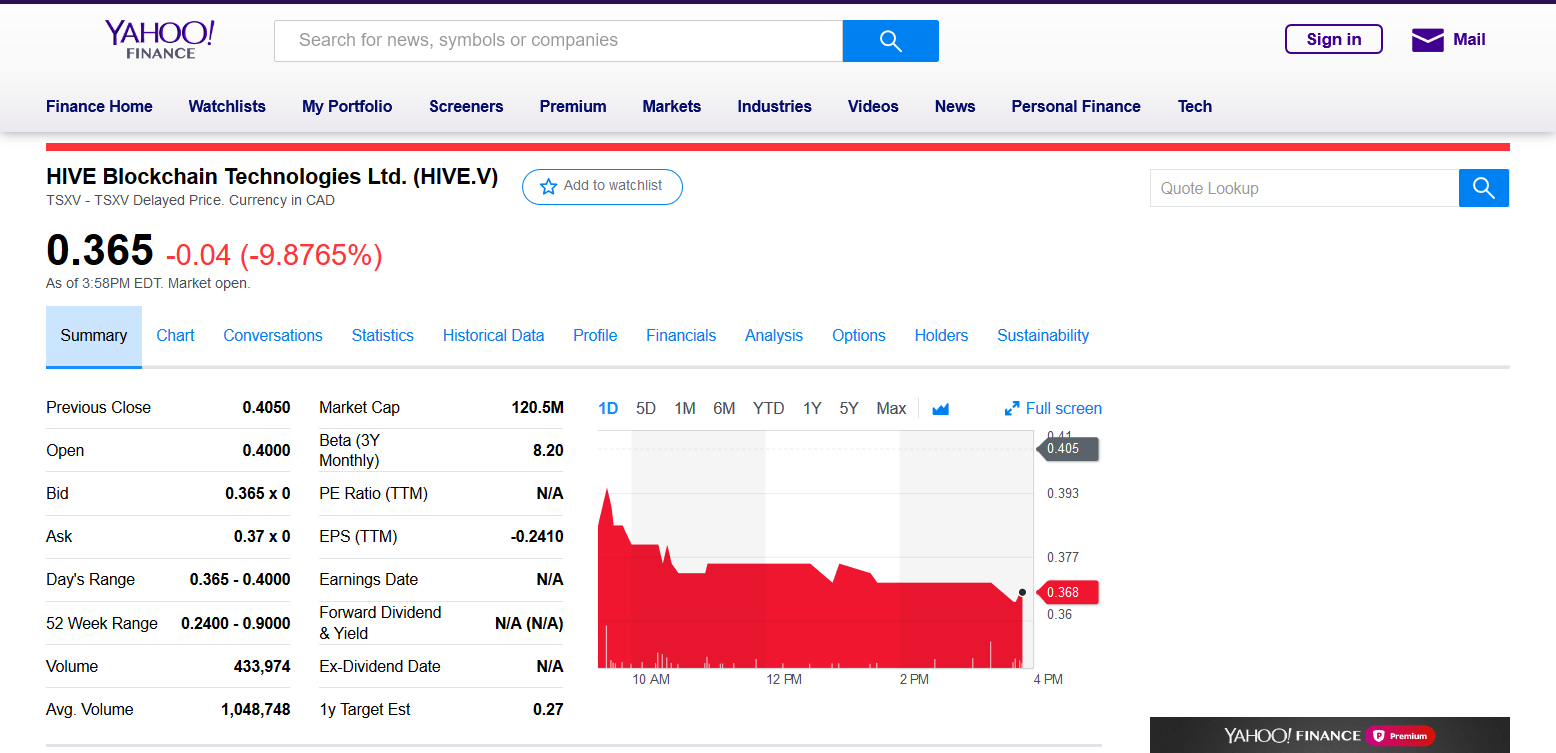Click the Quote Lookup magnifier button

pos(1483,188)
